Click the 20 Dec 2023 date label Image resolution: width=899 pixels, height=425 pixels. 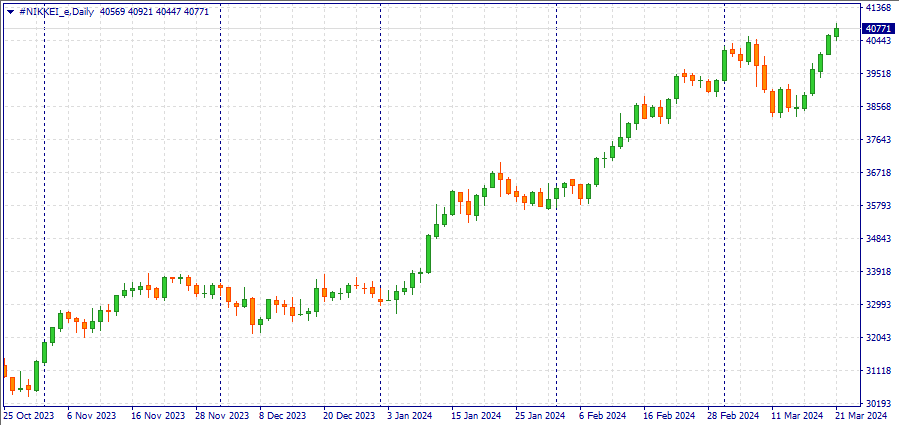349,415
